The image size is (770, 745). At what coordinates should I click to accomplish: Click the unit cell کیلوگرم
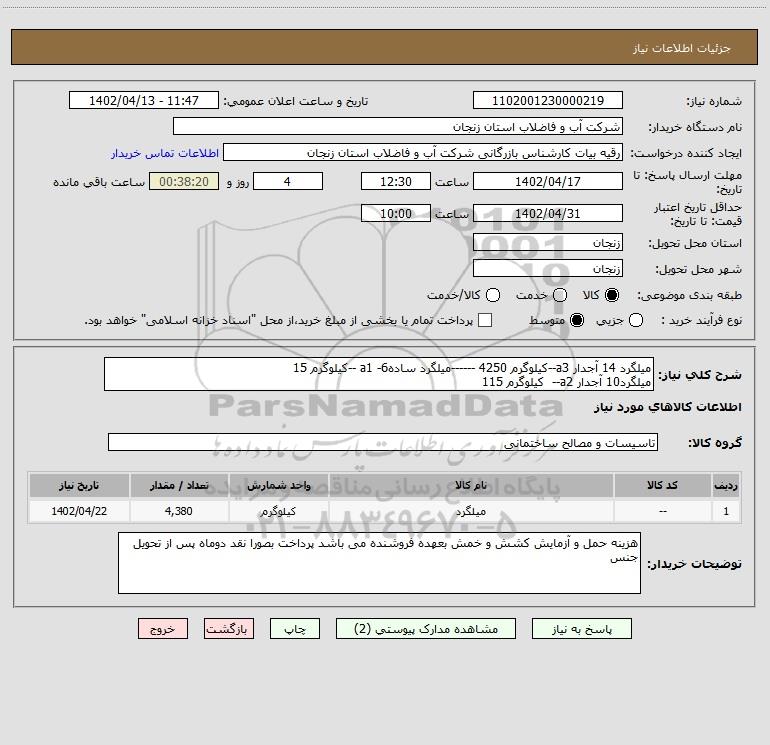click(x=278, y=511)
